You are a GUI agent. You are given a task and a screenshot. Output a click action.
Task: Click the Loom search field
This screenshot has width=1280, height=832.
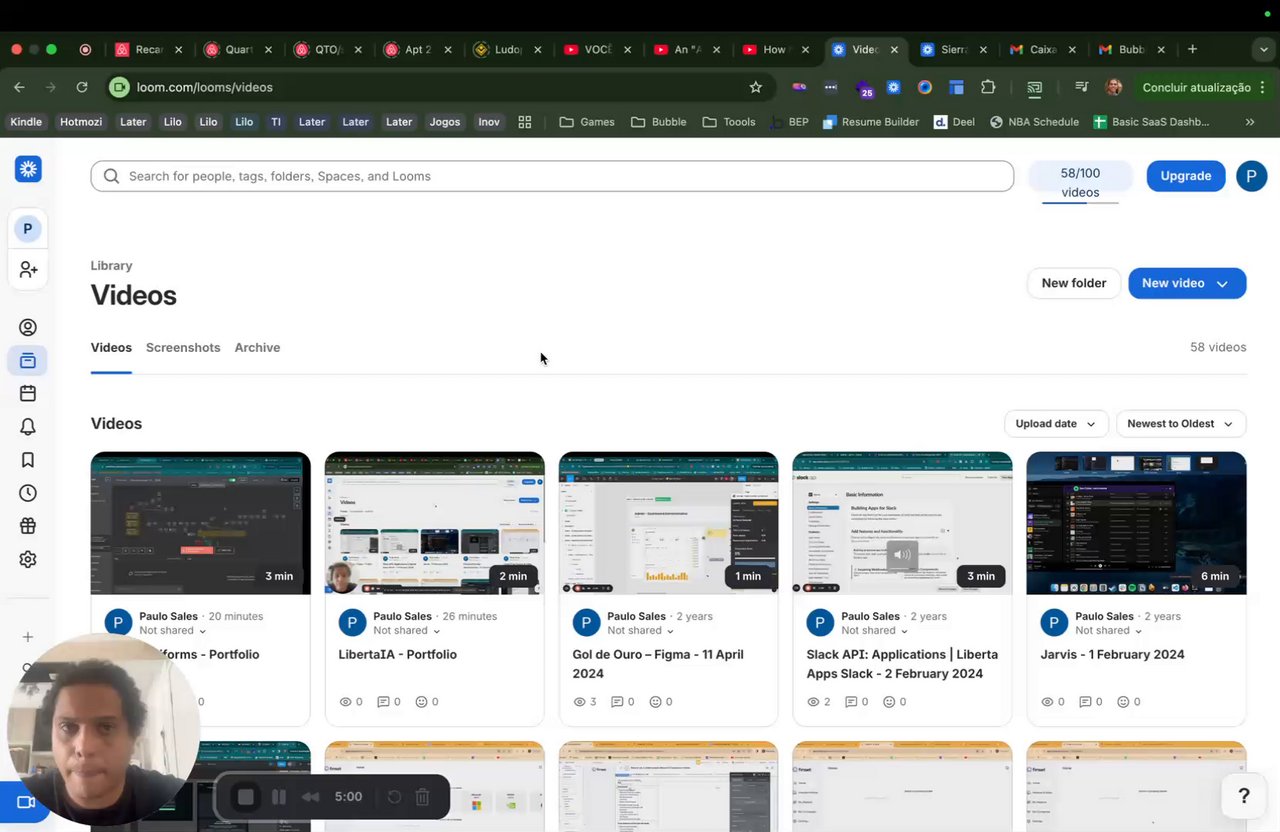pos(552,176)
